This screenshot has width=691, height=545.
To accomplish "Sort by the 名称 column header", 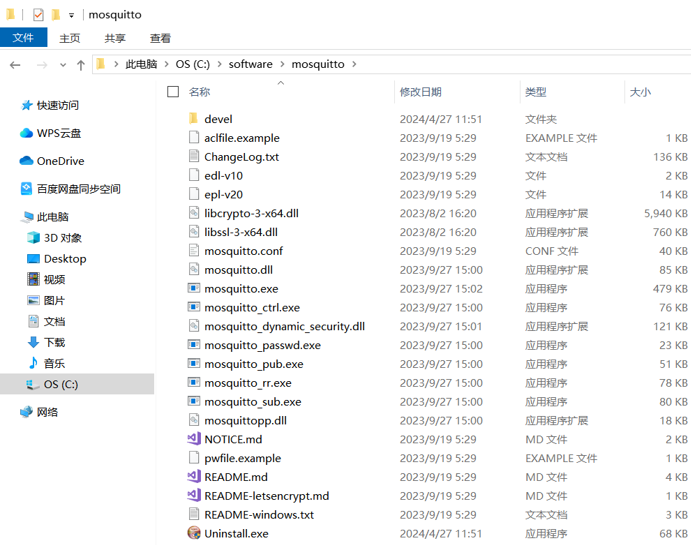I will (x=200, y=92).
